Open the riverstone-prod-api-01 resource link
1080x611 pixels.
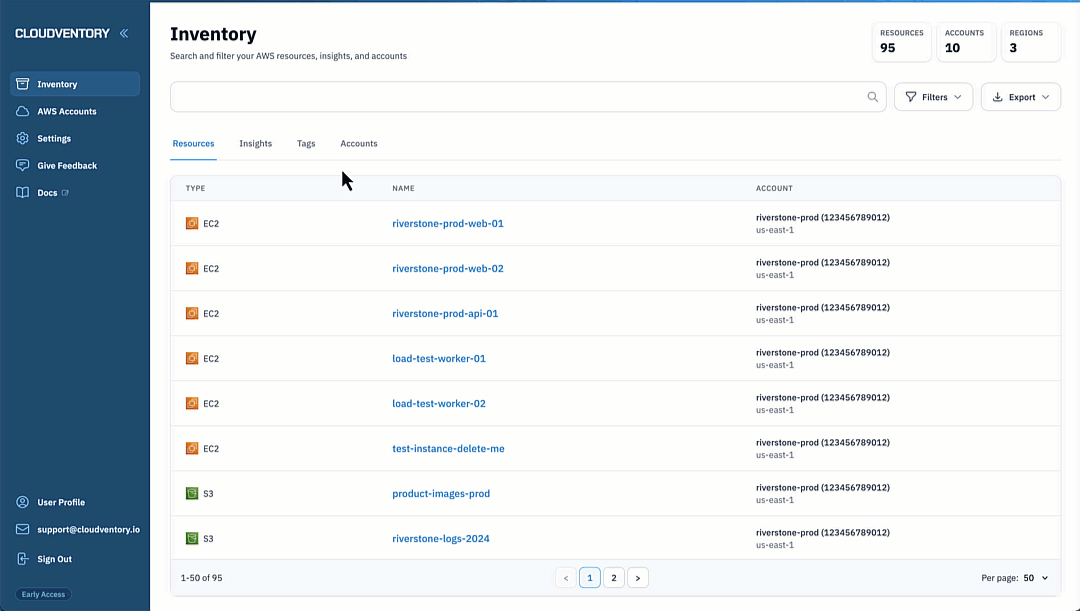445,313
